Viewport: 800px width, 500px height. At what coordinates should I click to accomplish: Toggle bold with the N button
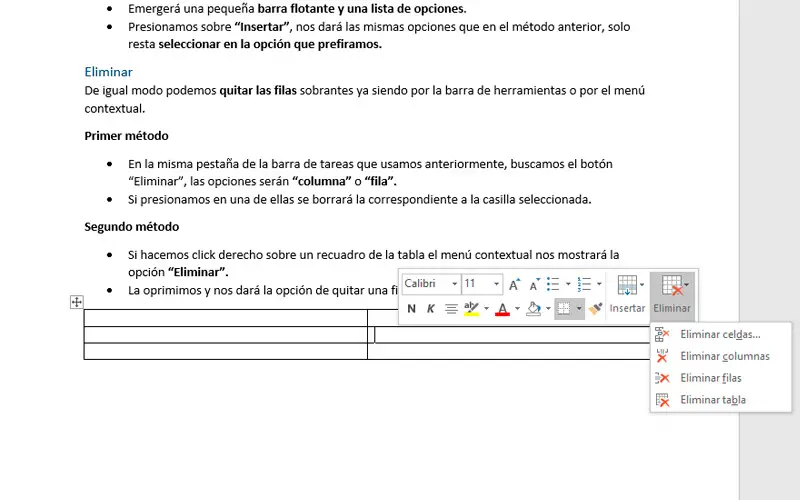411,309
